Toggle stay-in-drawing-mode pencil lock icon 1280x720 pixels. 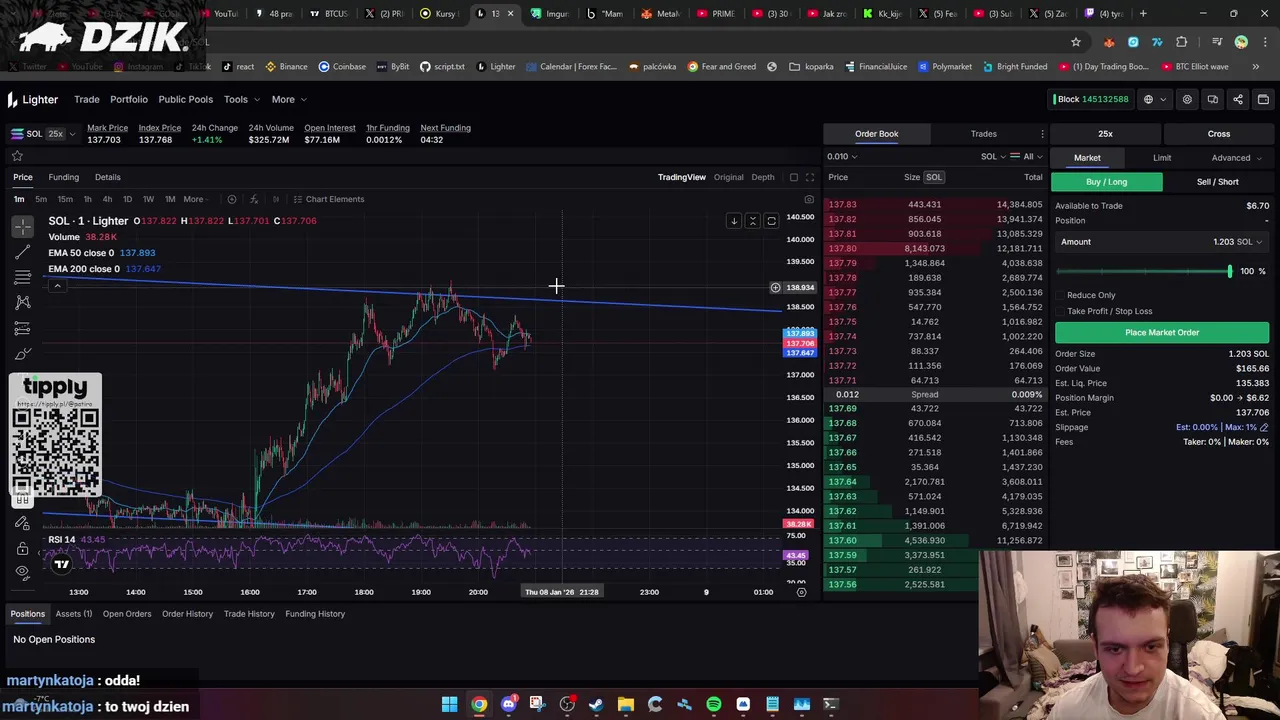tap(22, 523)
